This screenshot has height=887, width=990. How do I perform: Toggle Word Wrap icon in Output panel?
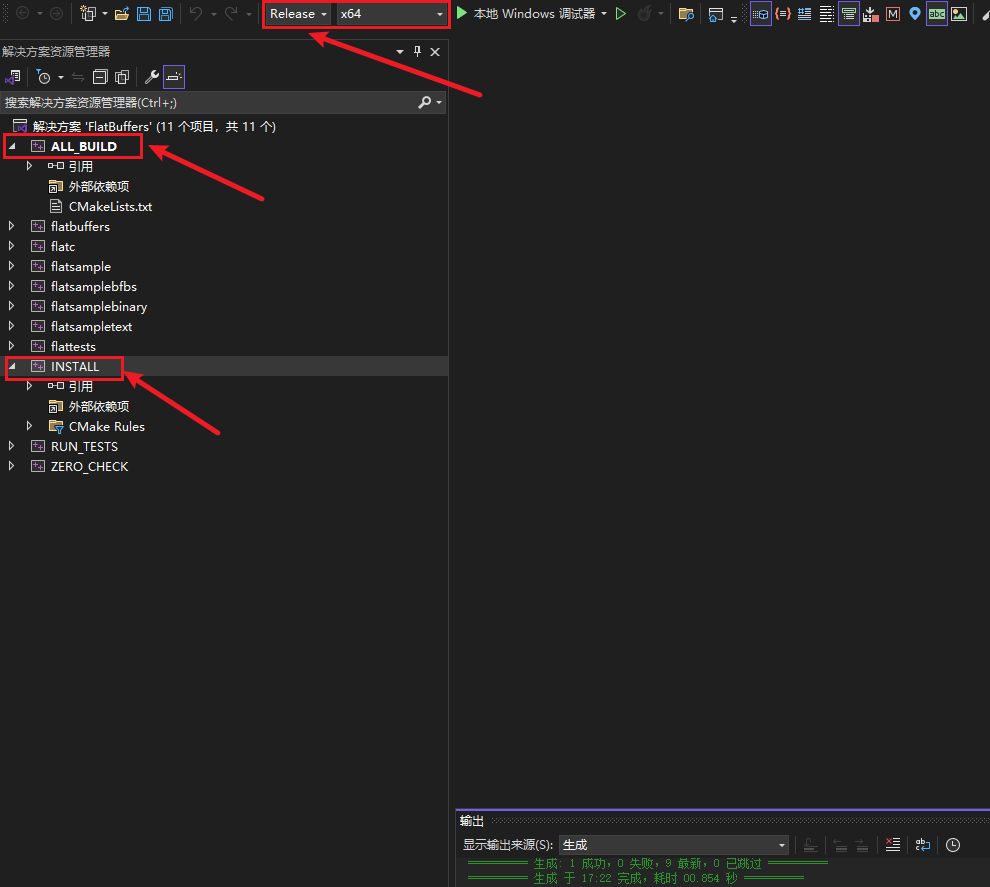tap(922, 845)
